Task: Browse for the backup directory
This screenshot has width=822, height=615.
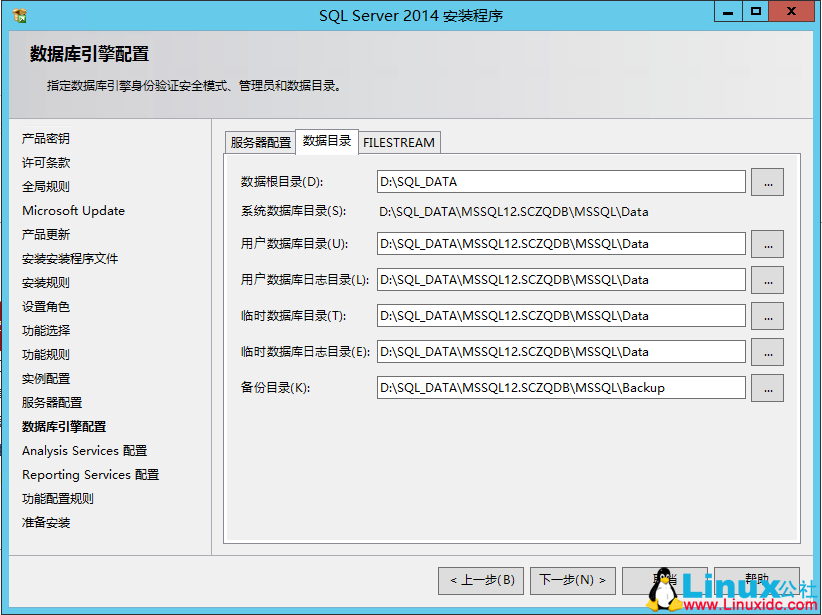Action: [x=766, y=388]
